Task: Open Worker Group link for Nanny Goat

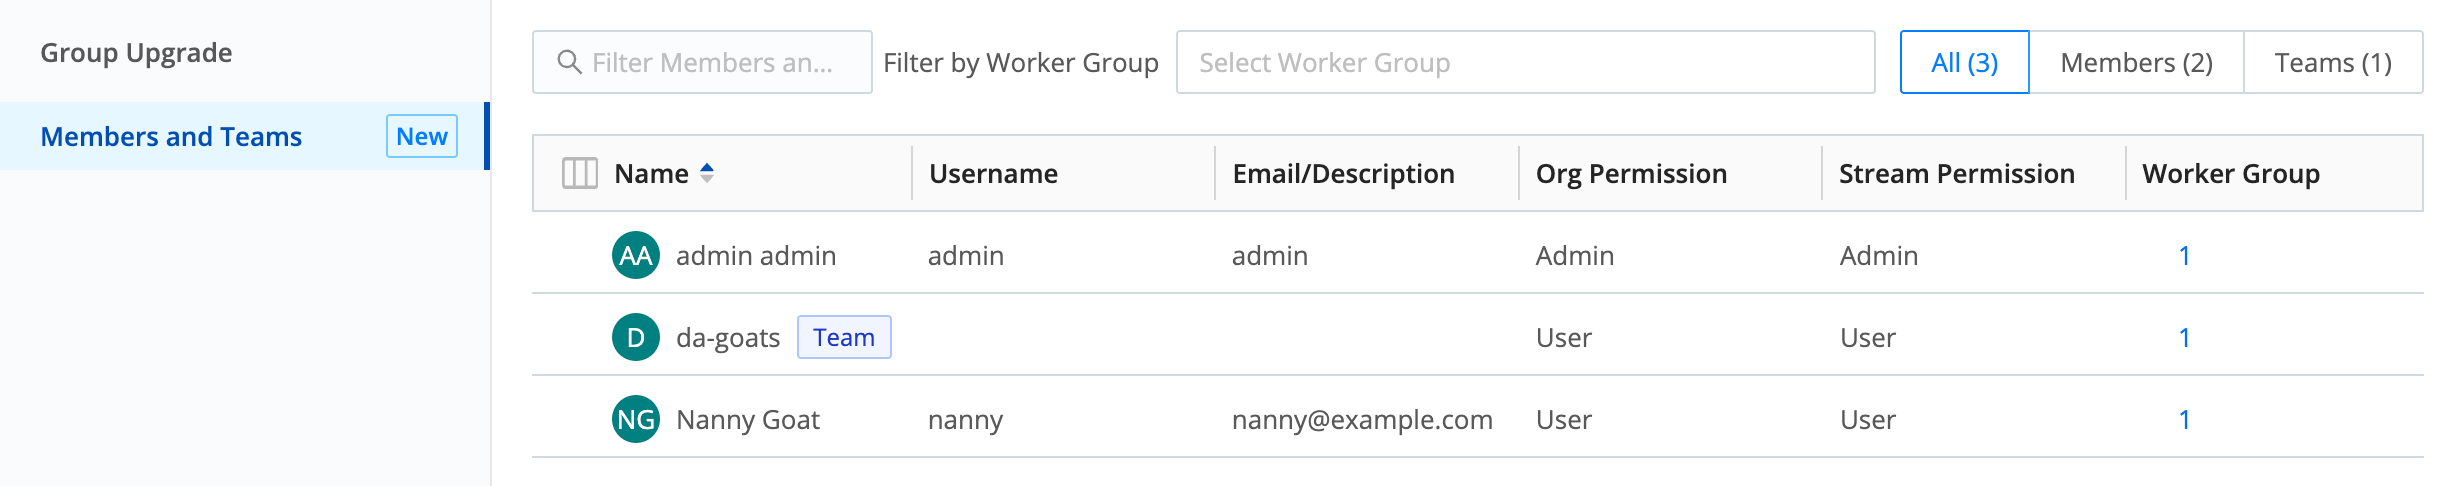Action: pyautogui.click(x=2184, y=419)
